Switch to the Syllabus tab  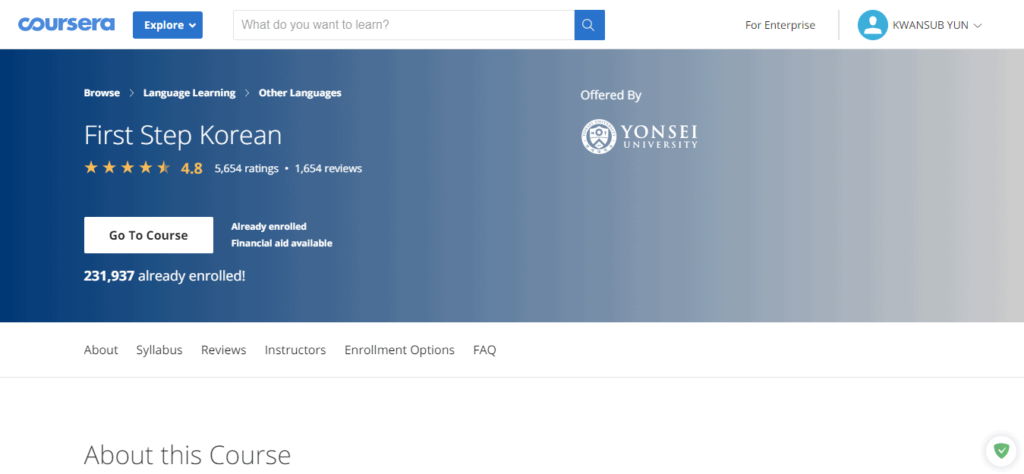pyautogui.click(x=159, y=350)
